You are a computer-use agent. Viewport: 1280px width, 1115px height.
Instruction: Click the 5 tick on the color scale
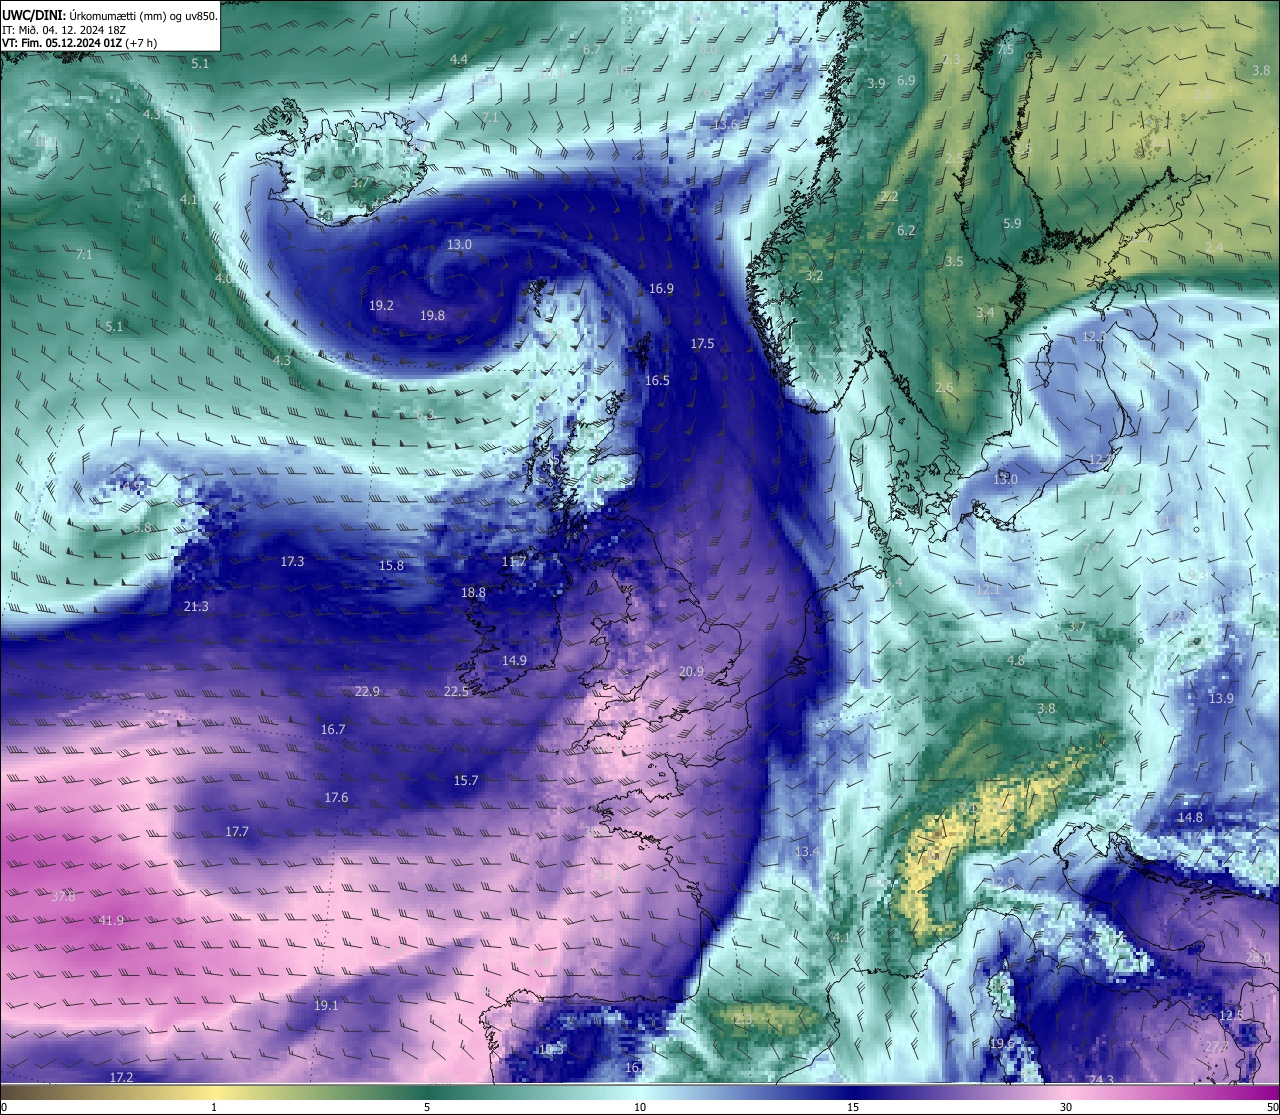pos(427,1107)
